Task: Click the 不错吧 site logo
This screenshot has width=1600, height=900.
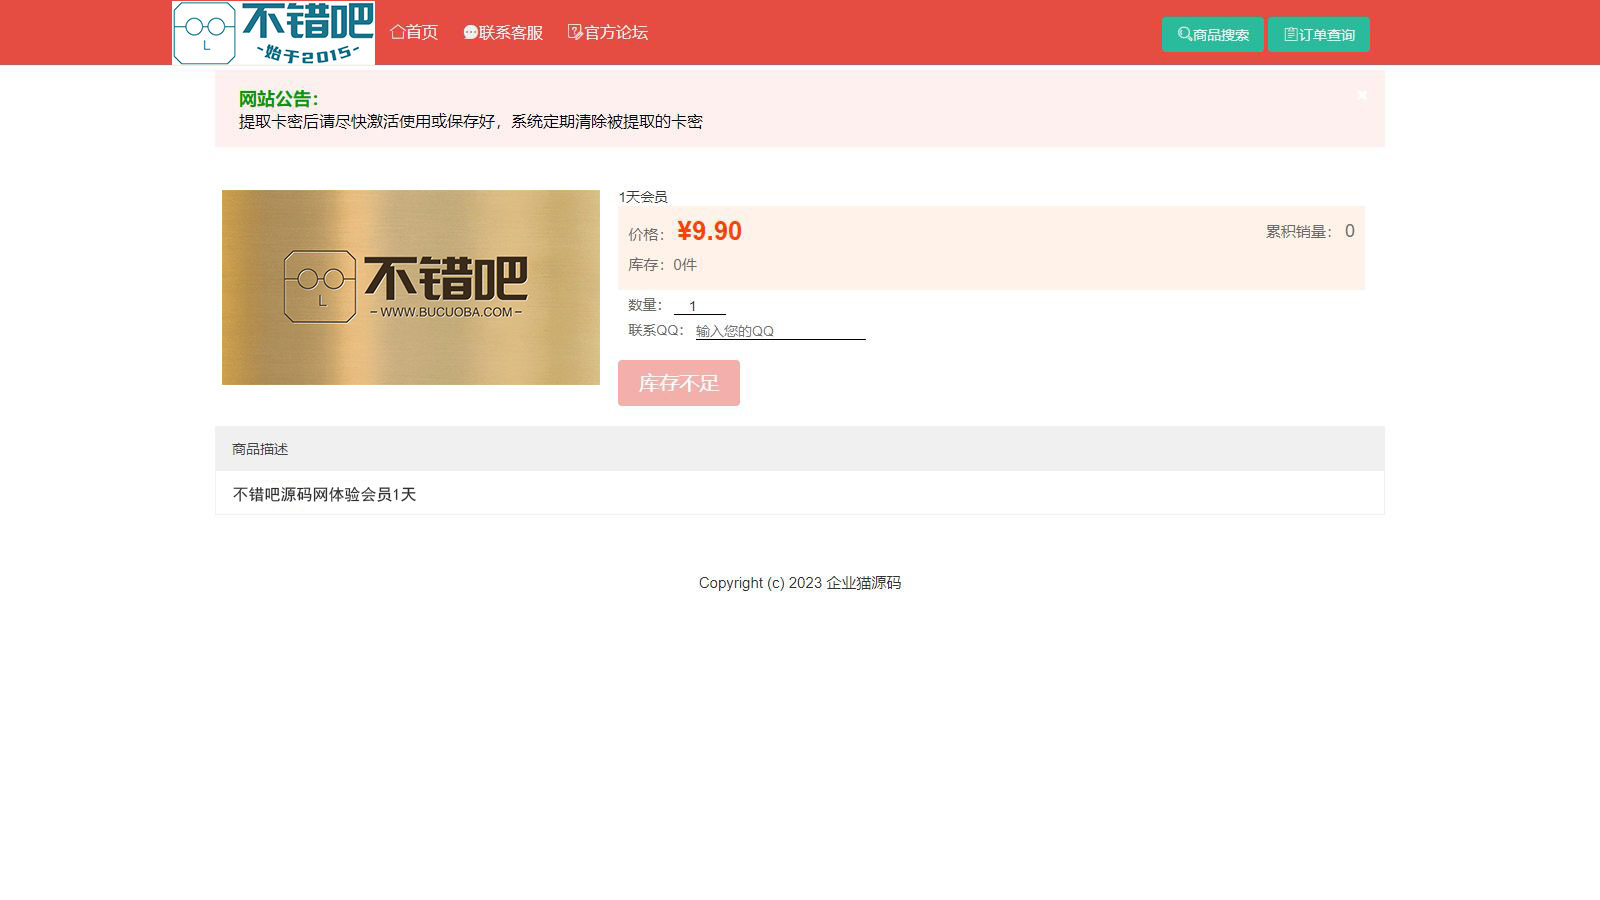Action: click(x=273, y=33)
